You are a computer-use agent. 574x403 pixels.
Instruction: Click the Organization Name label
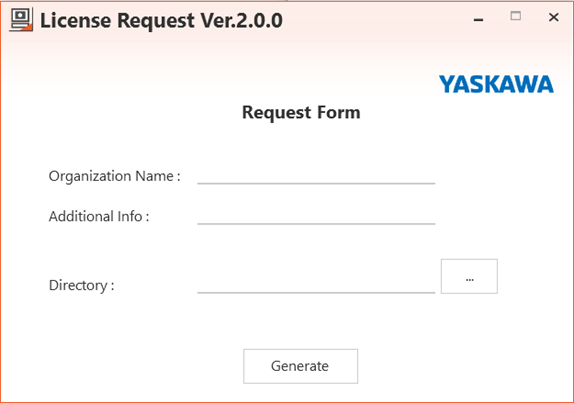(115, 176)
